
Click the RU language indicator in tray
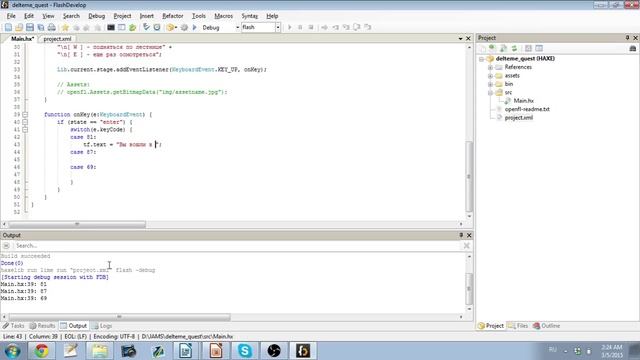553,349
